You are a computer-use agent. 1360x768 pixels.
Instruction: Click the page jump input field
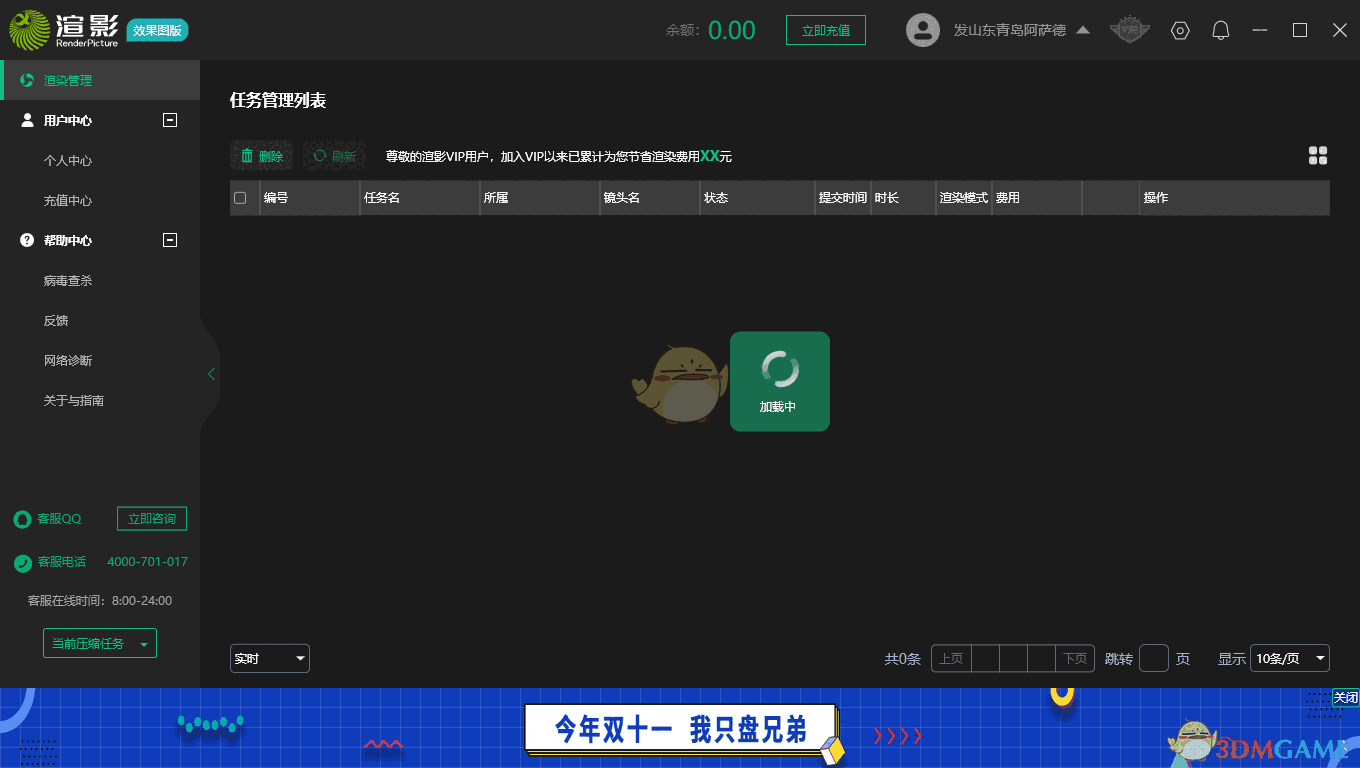point(1153,658)
